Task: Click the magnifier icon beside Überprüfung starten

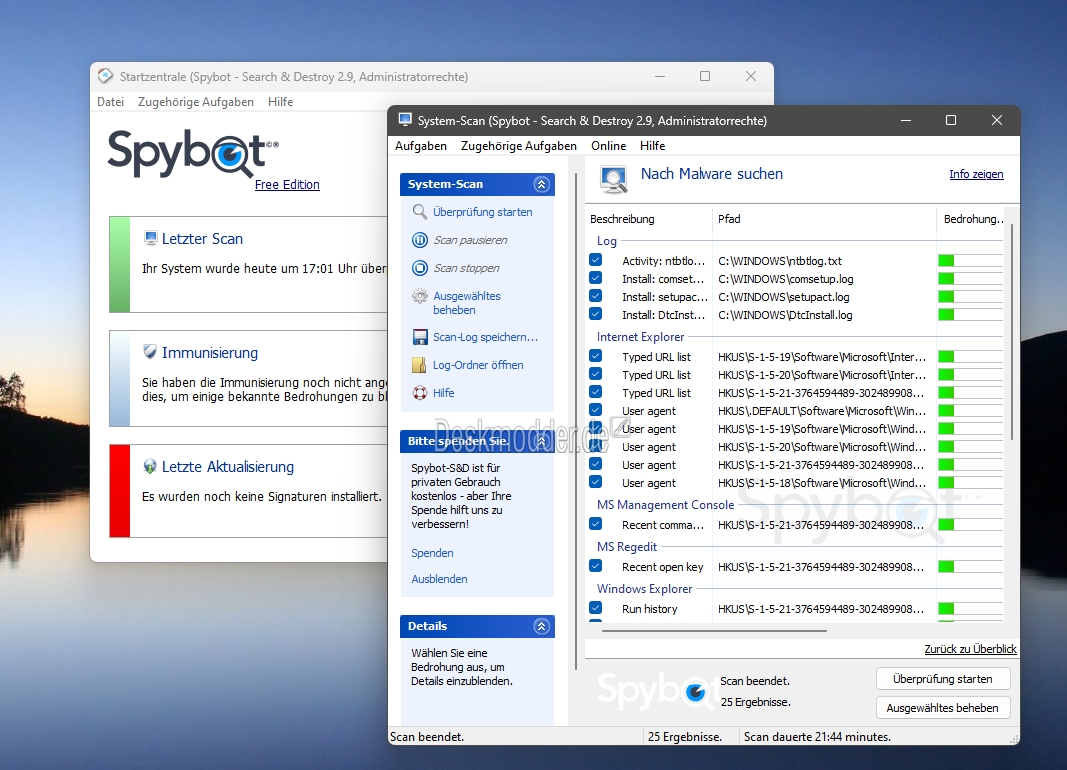Action: (420, 212)
